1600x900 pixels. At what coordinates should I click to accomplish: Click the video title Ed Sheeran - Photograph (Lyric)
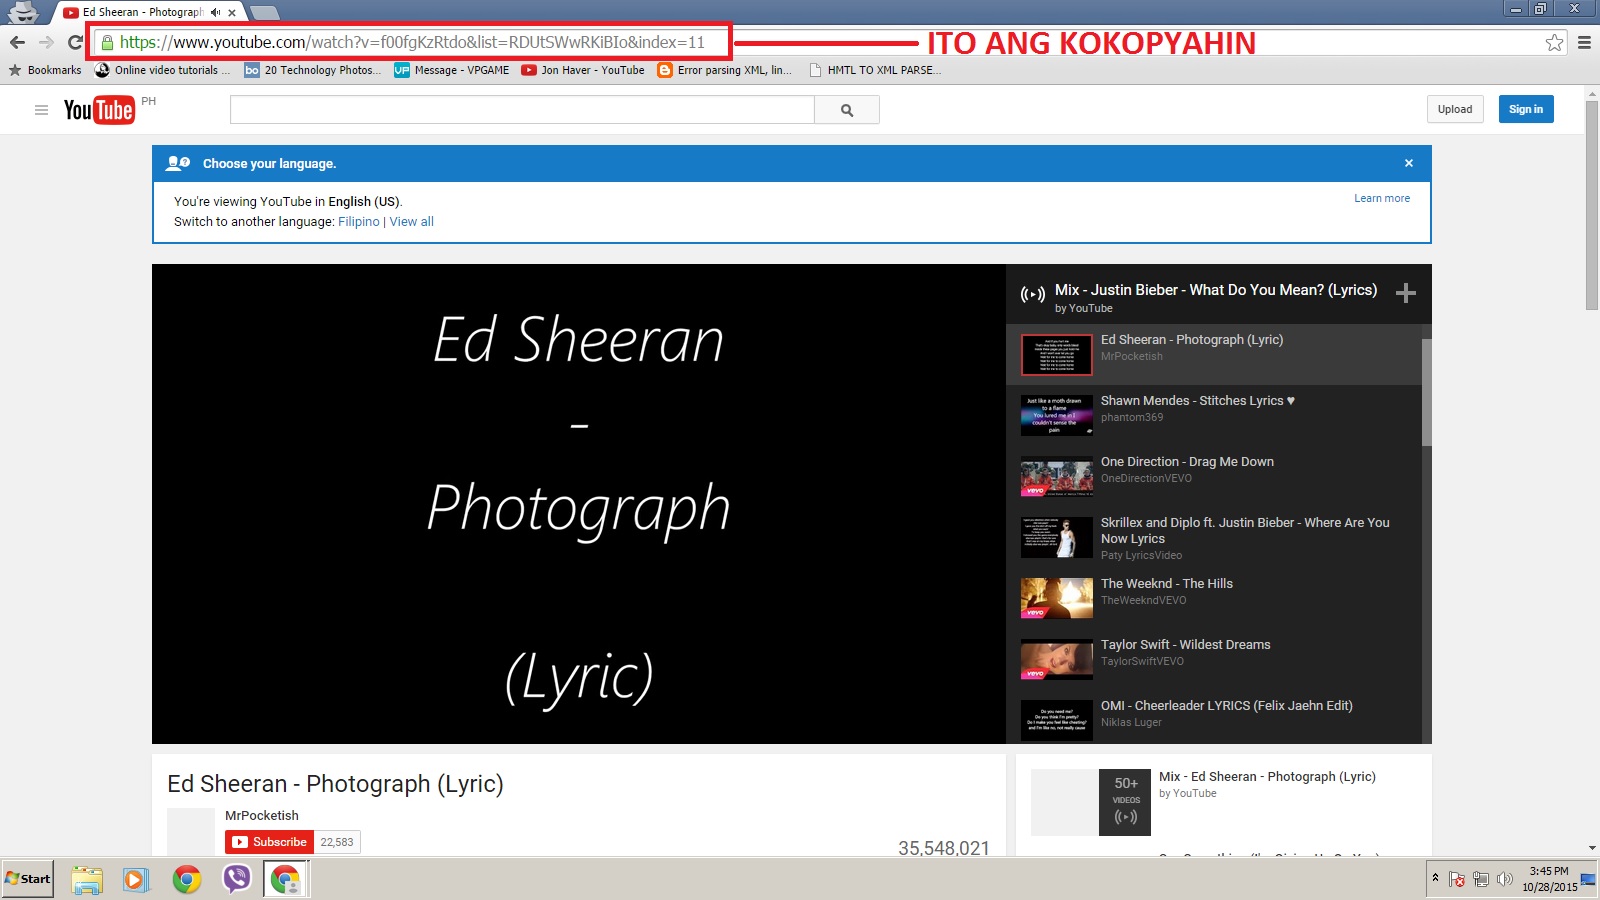[335, 784]
